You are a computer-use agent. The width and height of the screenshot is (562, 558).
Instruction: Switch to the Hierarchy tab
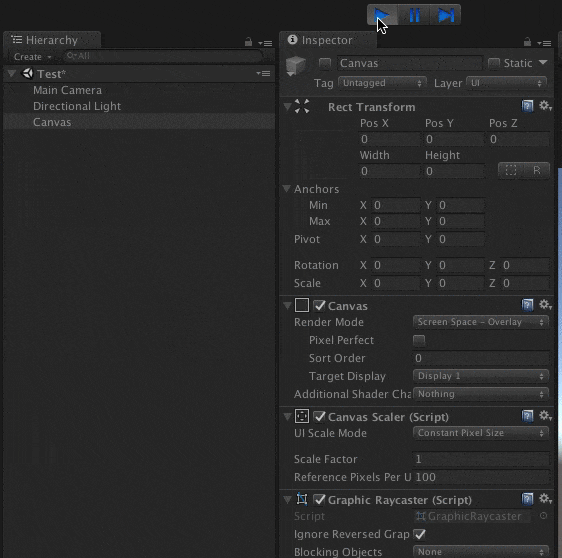(x=52, y=40)
